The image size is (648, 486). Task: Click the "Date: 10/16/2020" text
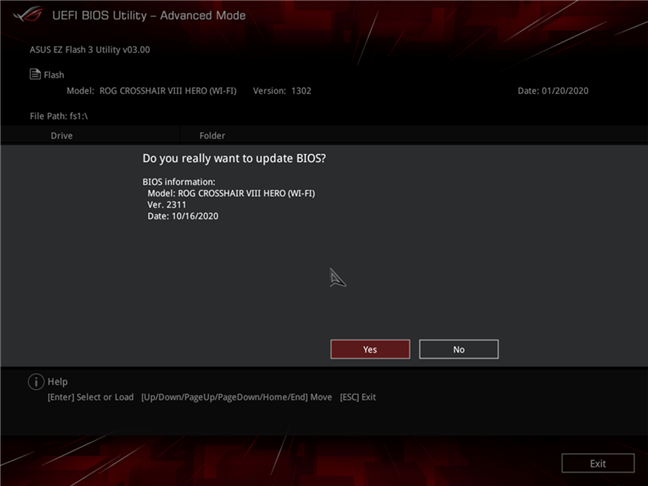(x=183, y=216)
